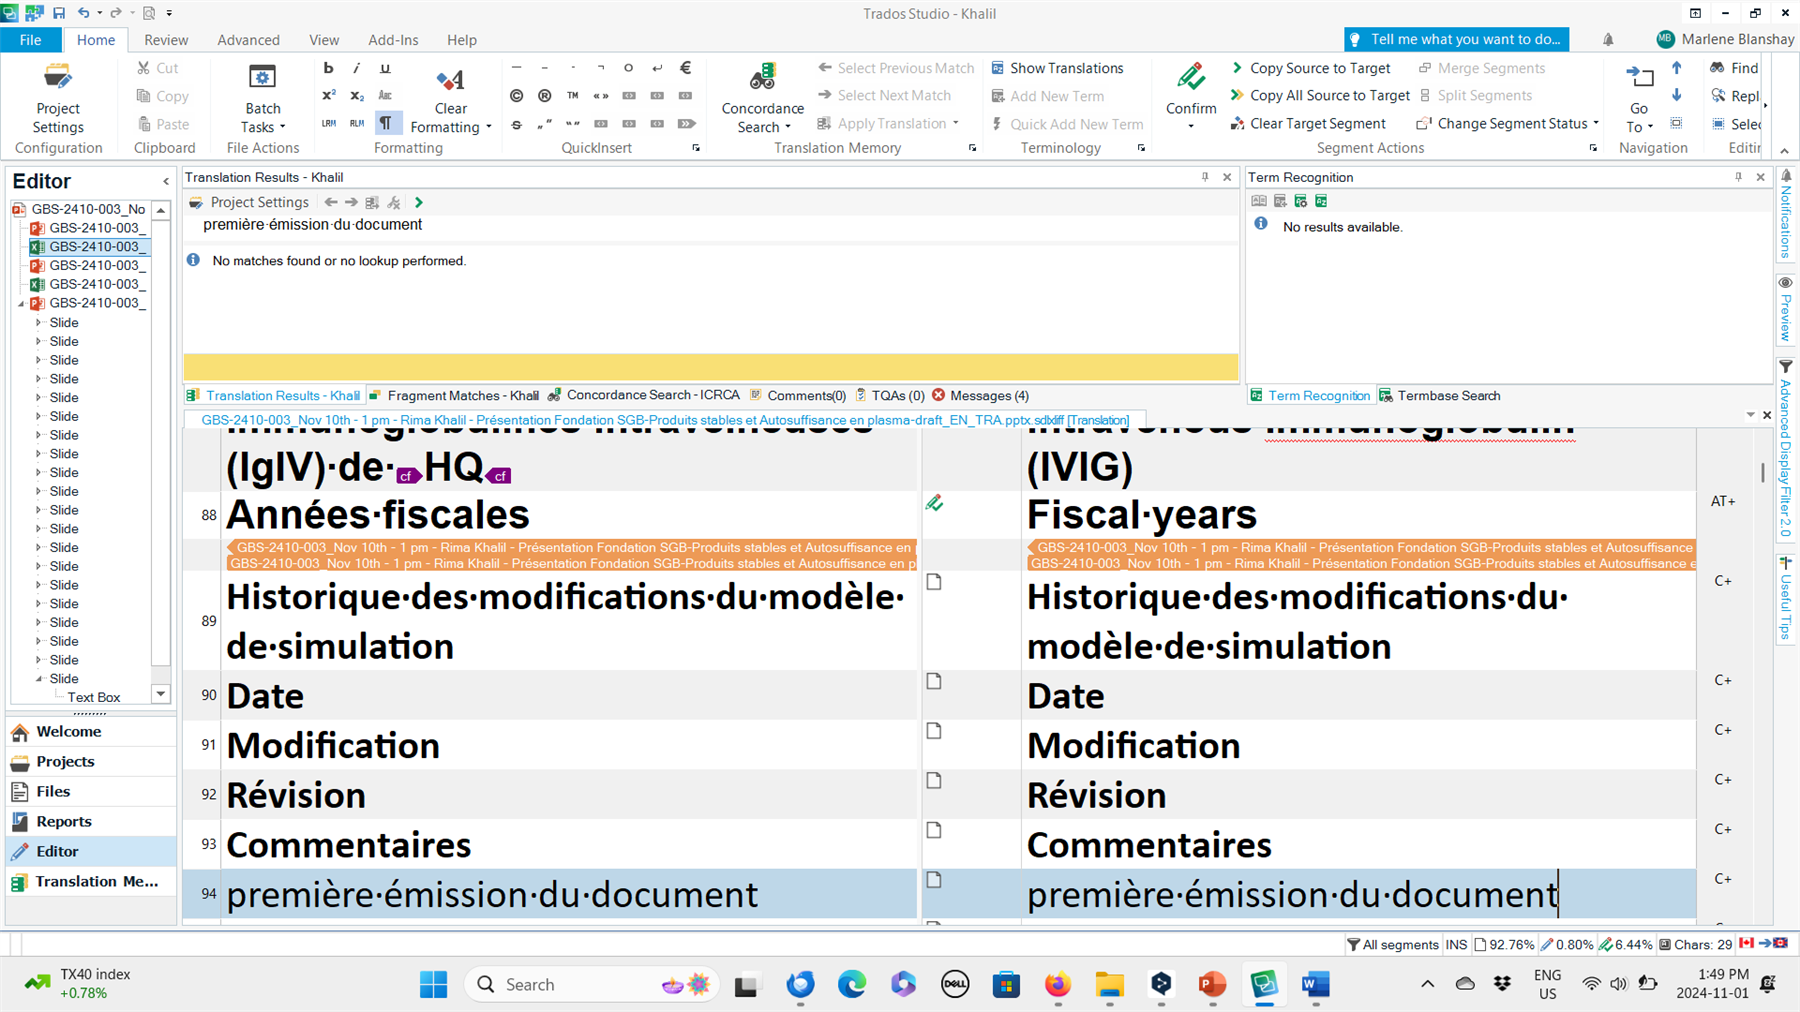Click the All segments filter in status bar
Screen dimensions: 1800x1012
(x=1392, y=944)
